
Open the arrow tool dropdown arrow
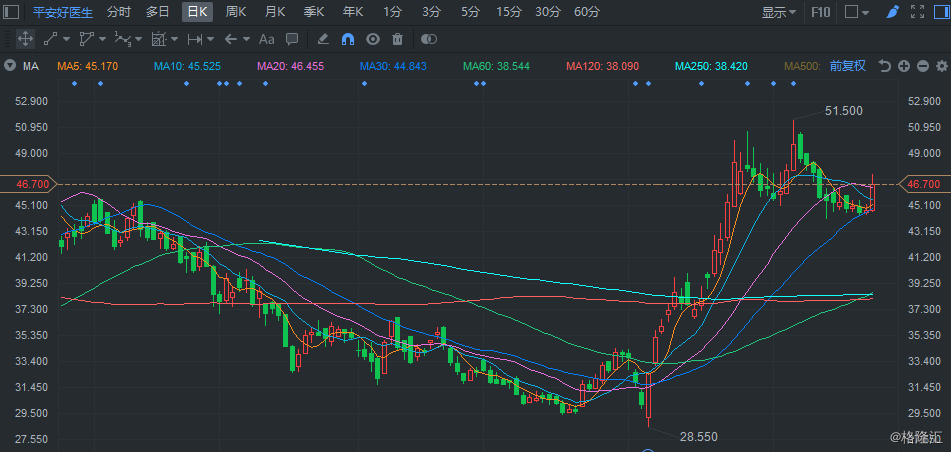[246, 39]
